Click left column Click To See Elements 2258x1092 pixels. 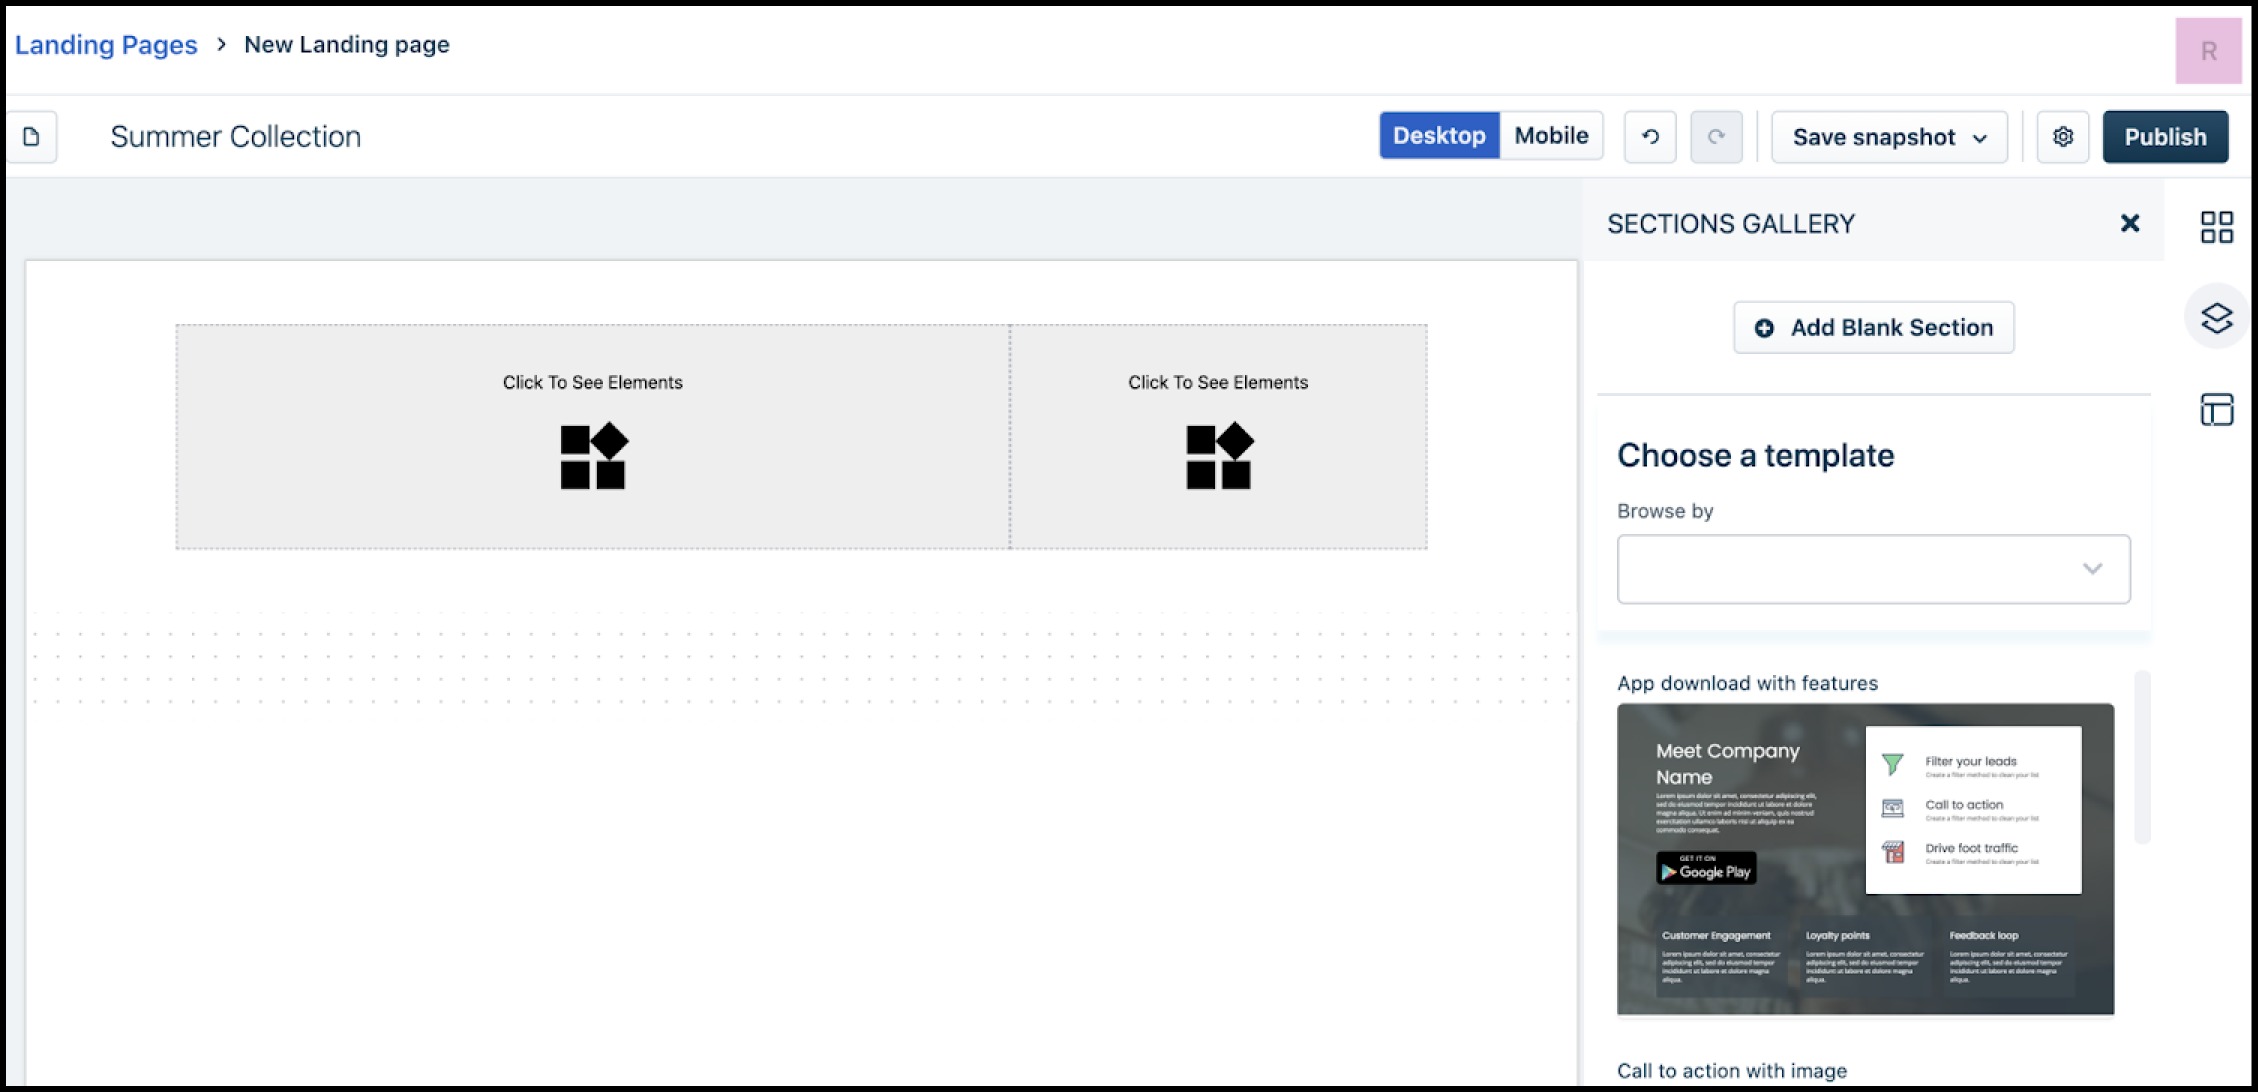(x=593, y=436)
